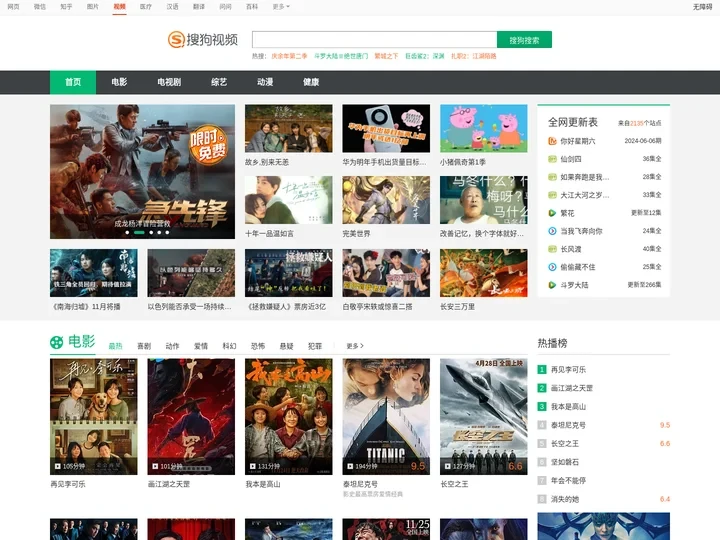
Task: Select the 悬疑 movie genre tab
Action: (x=286, y=346)
